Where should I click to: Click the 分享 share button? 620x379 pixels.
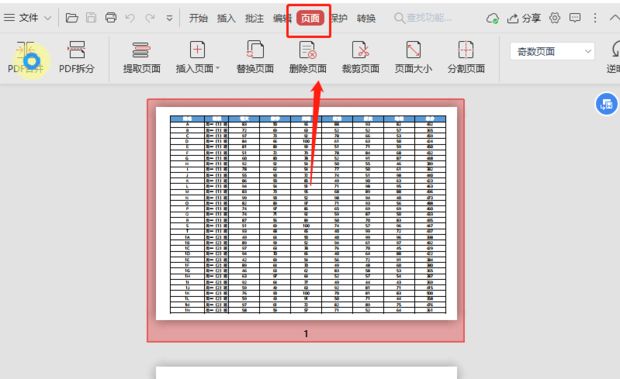pyautogui.click(x=524, y=18)
